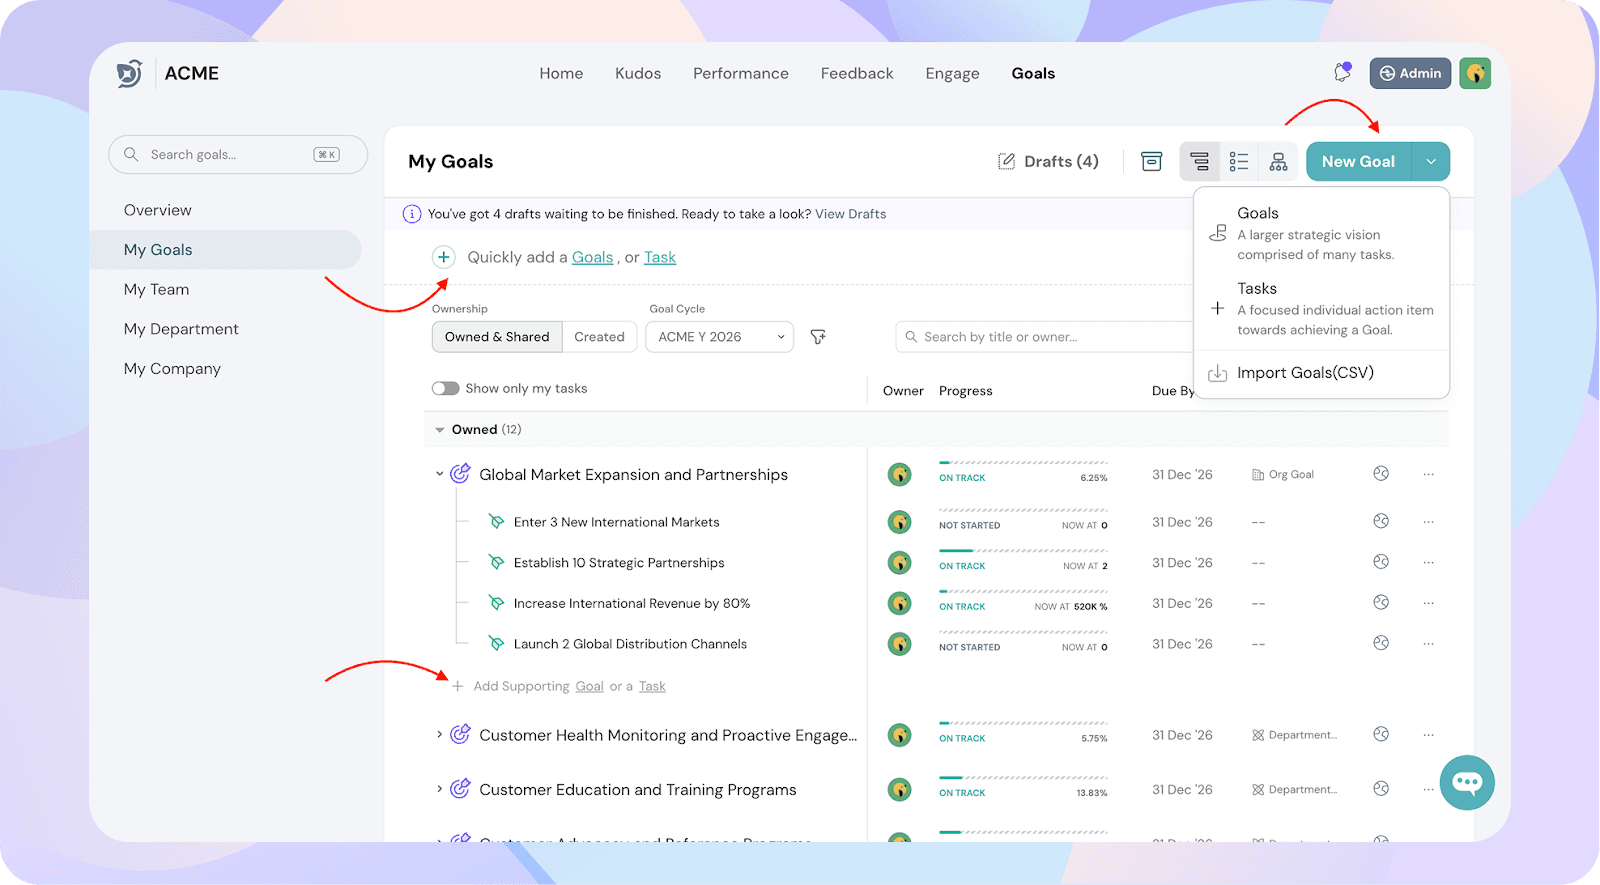Click progress bar of Establish 10 Strategic Partnerships

[x=1023, y=551]
